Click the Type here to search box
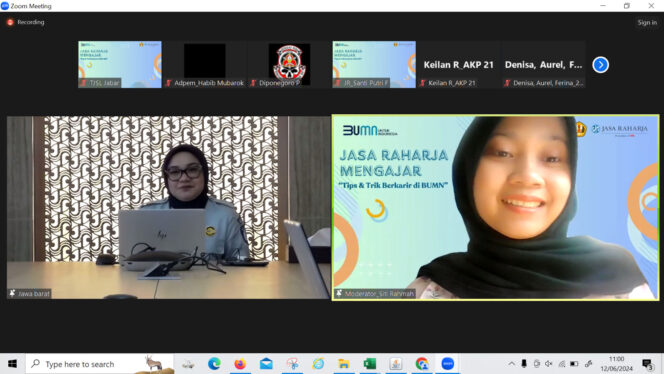The image size is (664, 374). click(100, 364)
